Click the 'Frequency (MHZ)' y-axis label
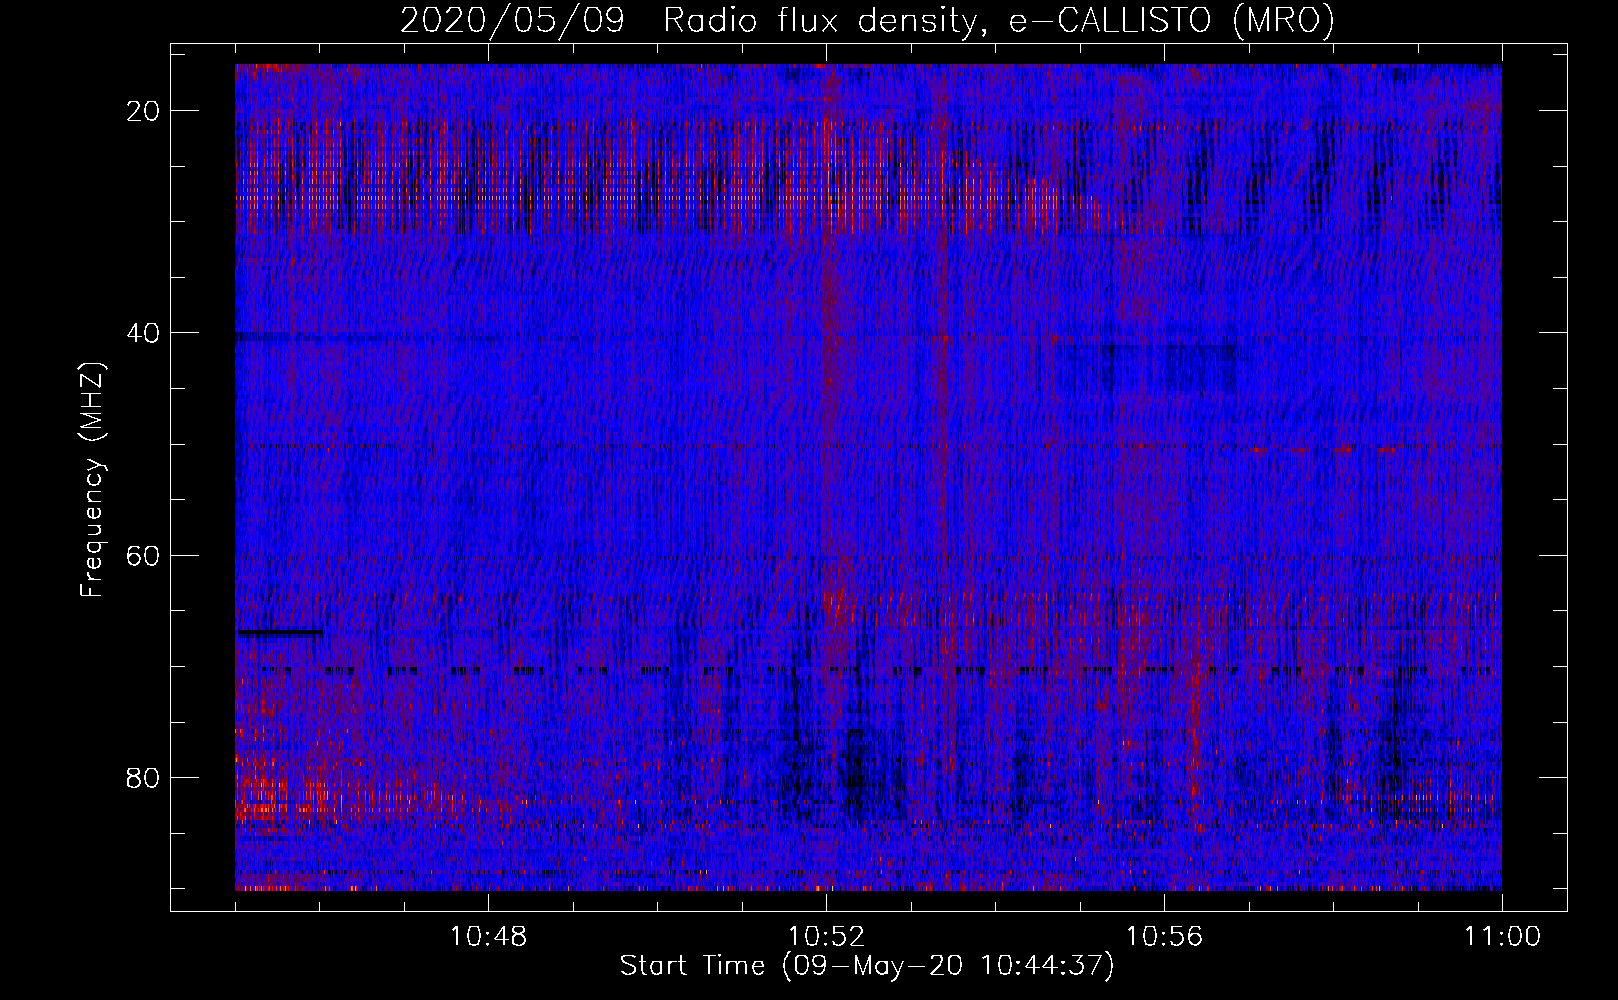Viewport: 1618px width, 1000px height. point(92,480)
